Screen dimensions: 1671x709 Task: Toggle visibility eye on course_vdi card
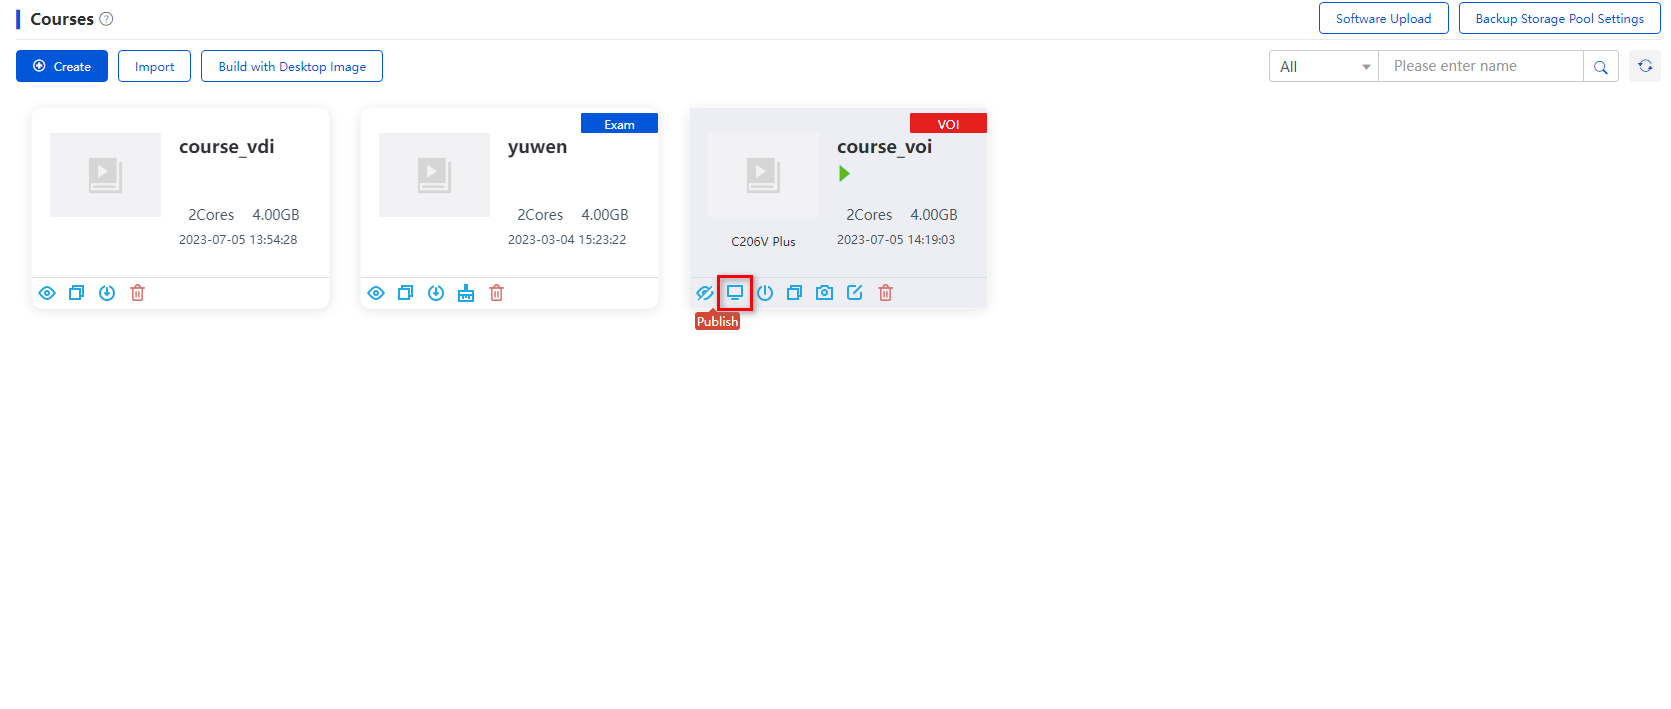(47, 293)
